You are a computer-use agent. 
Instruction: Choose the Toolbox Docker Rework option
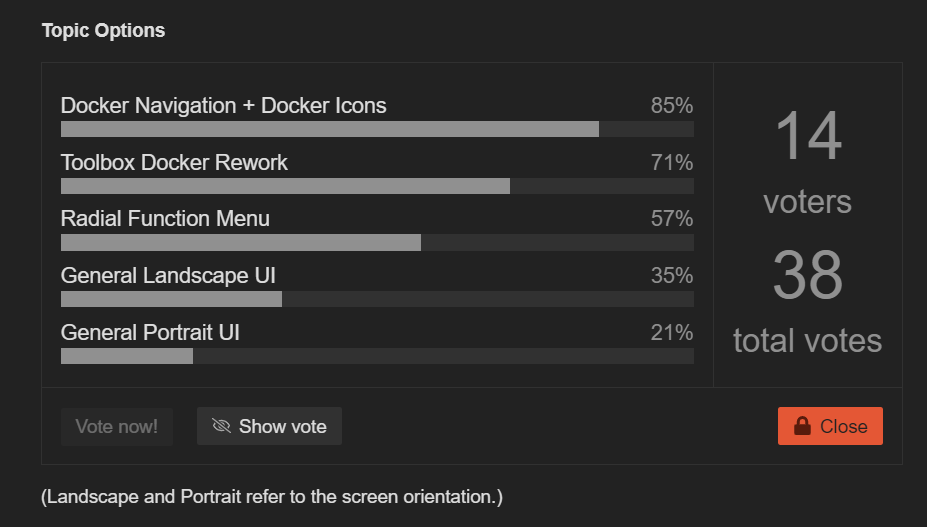(174, 162)
